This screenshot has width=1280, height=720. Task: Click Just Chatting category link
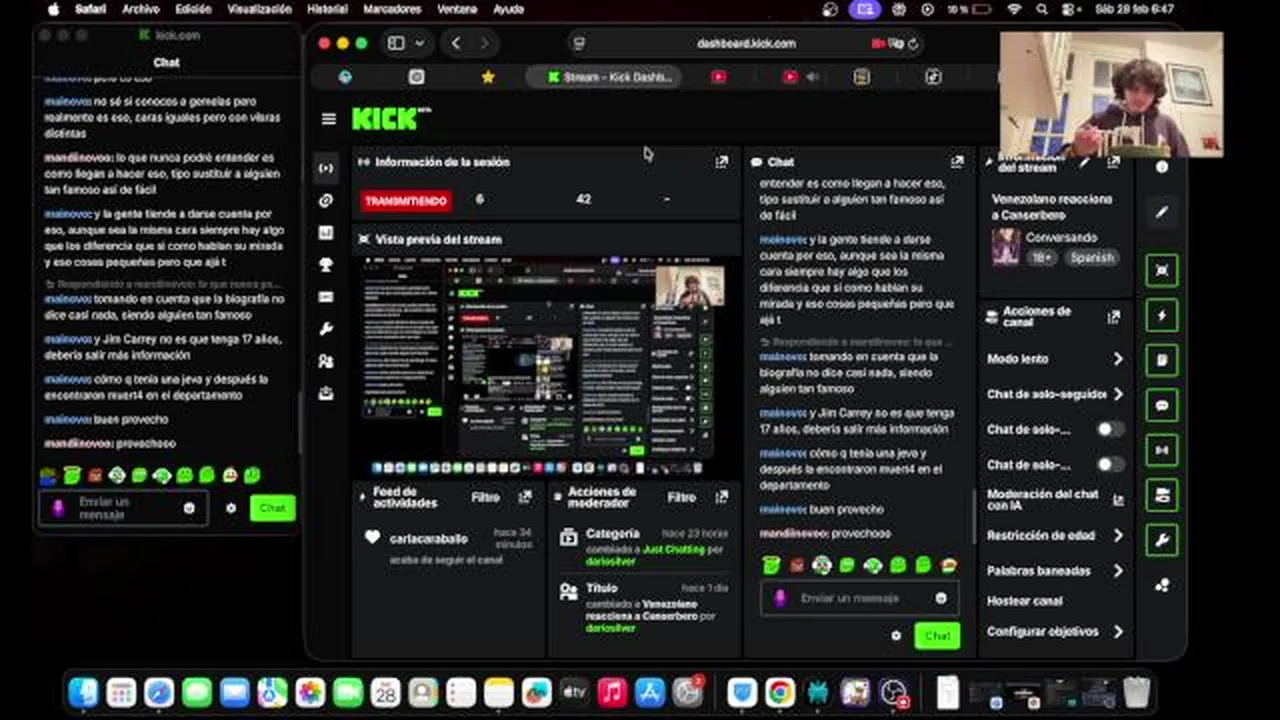(x=674, y=549)
